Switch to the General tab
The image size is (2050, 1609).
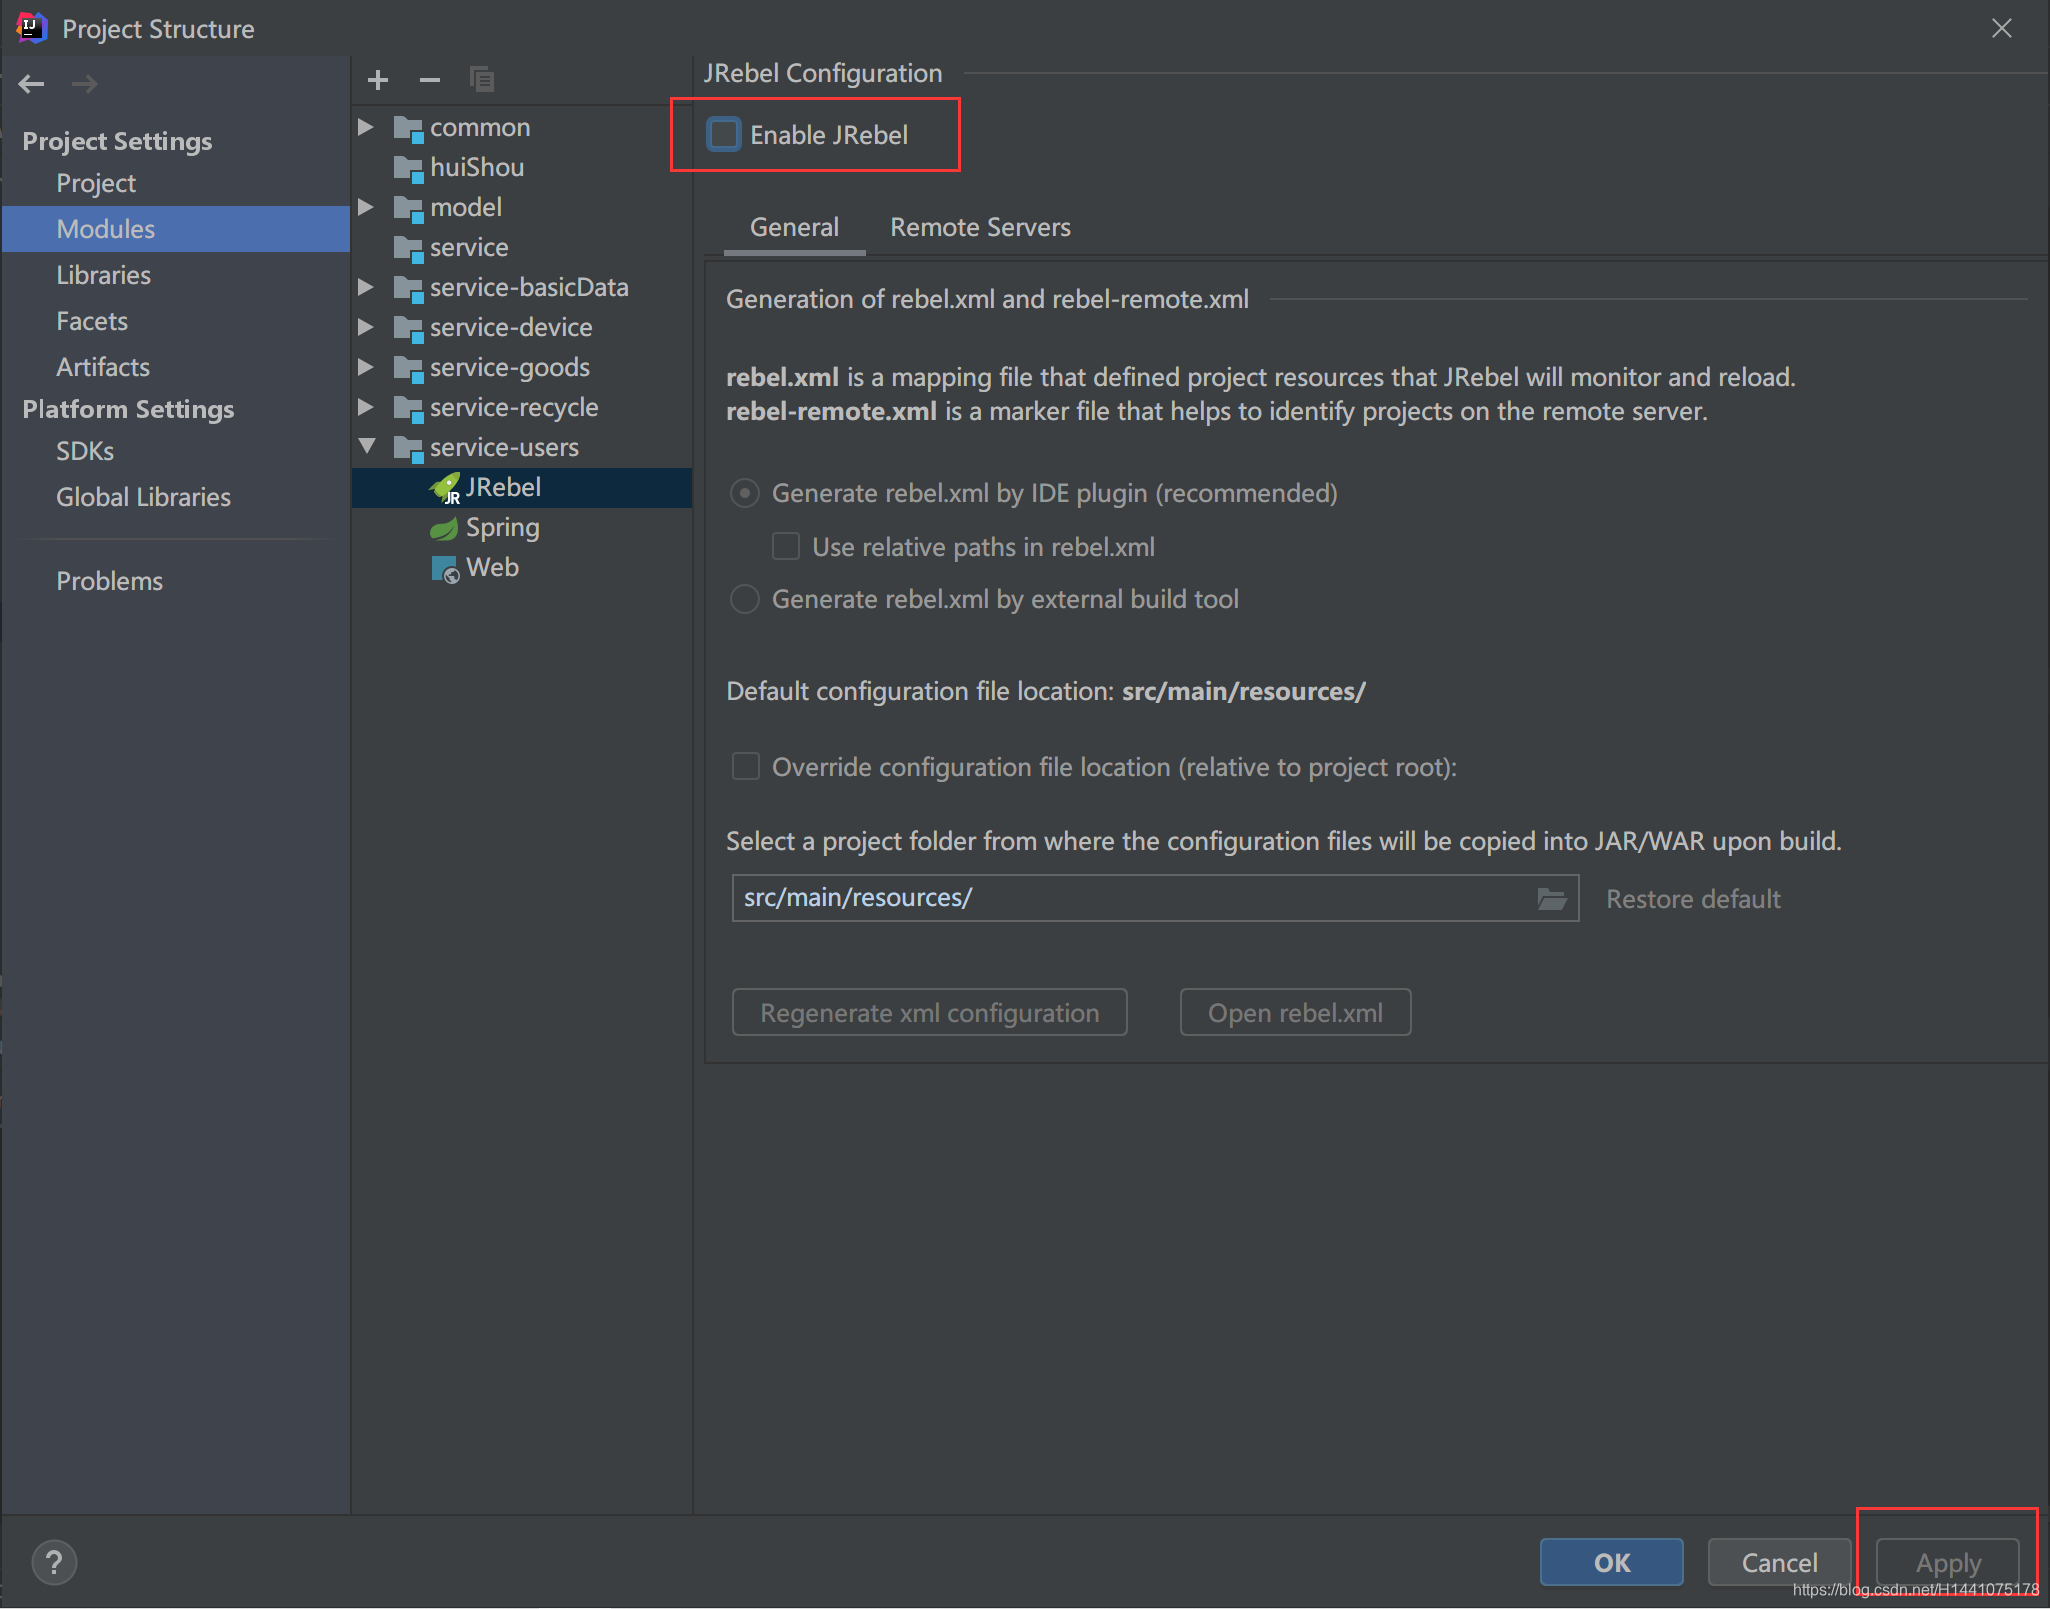point(794,228)
